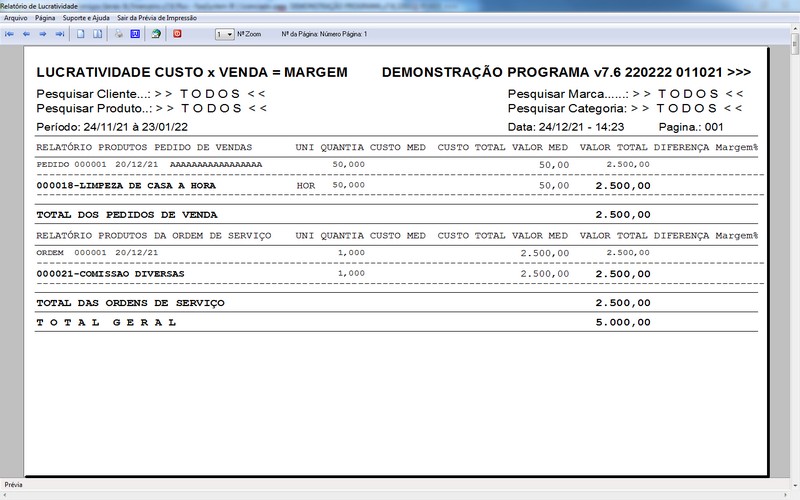Click the Pesquisar Marca line
This screenshot has height=500, width=800.
[626, 94]
